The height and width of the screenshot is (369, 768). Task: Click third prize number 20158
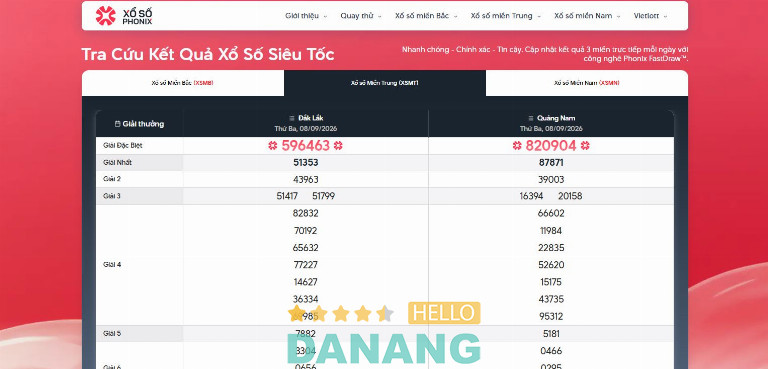[x=570, y=196]
